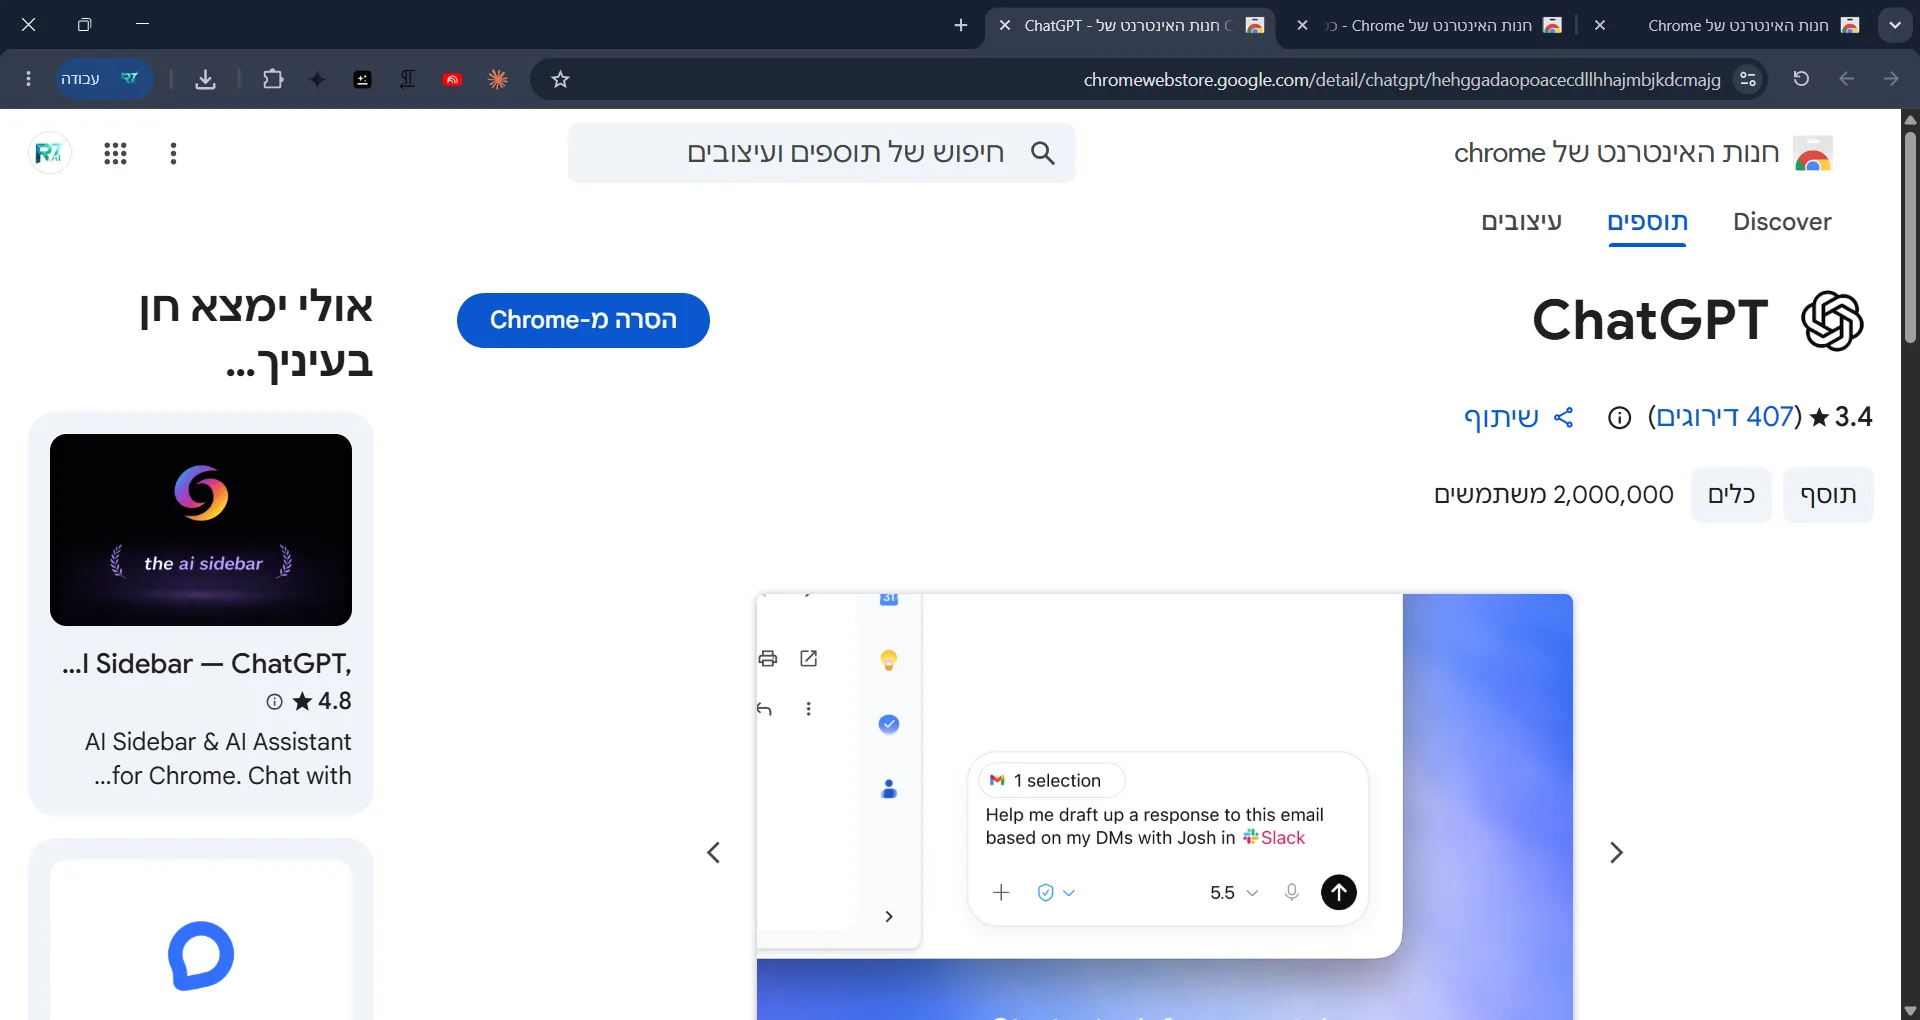Open the tab search dropdown
1920x1020 pixels.
(x=1895, y=25)
